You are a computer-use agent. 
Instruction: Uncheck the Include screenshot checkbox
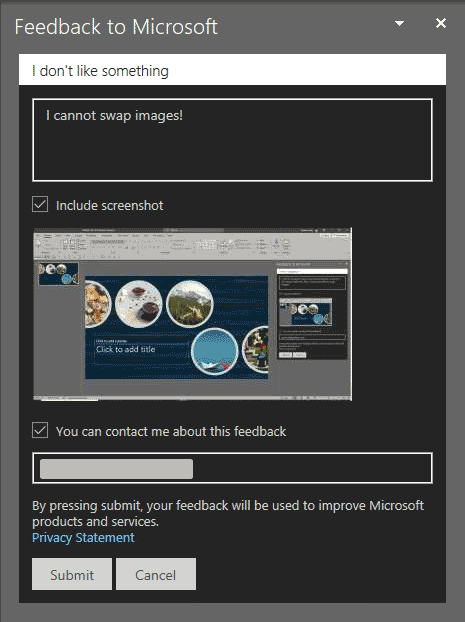[x=40, y=204]
